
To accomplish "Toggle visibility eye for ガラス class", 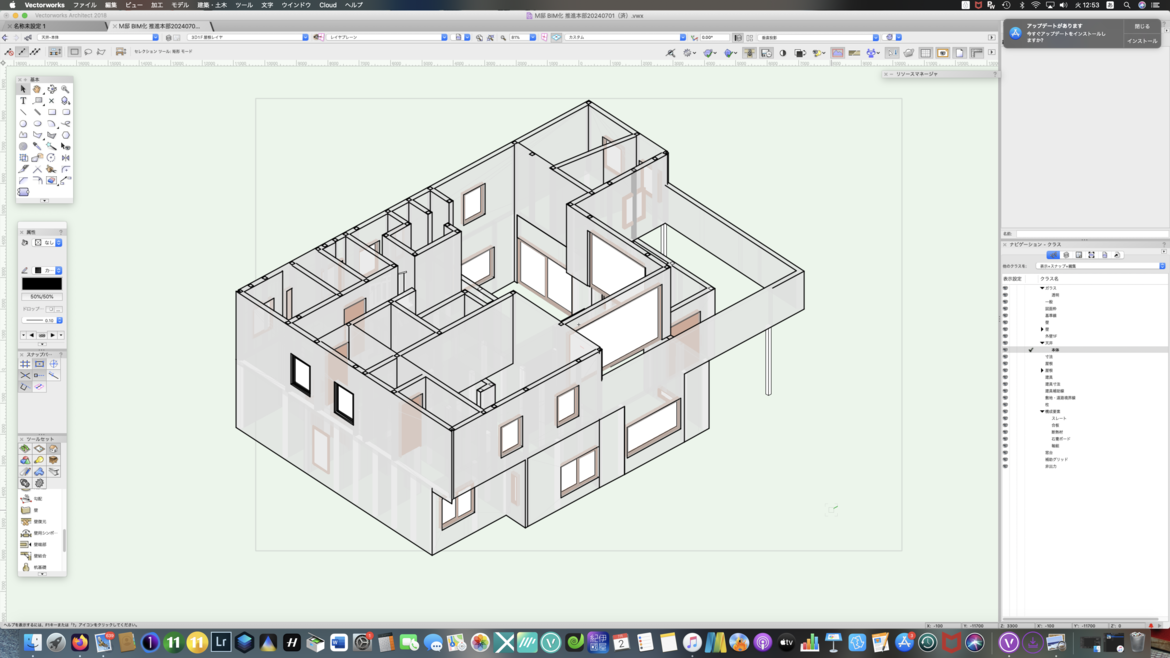I will pos(1005,288).
